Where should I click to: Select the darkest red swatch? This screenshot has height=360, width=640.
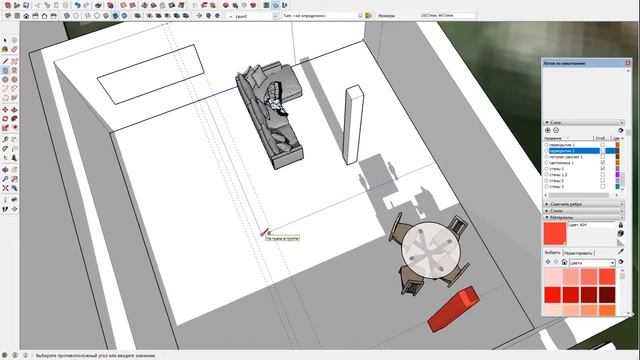pos(607,295)
